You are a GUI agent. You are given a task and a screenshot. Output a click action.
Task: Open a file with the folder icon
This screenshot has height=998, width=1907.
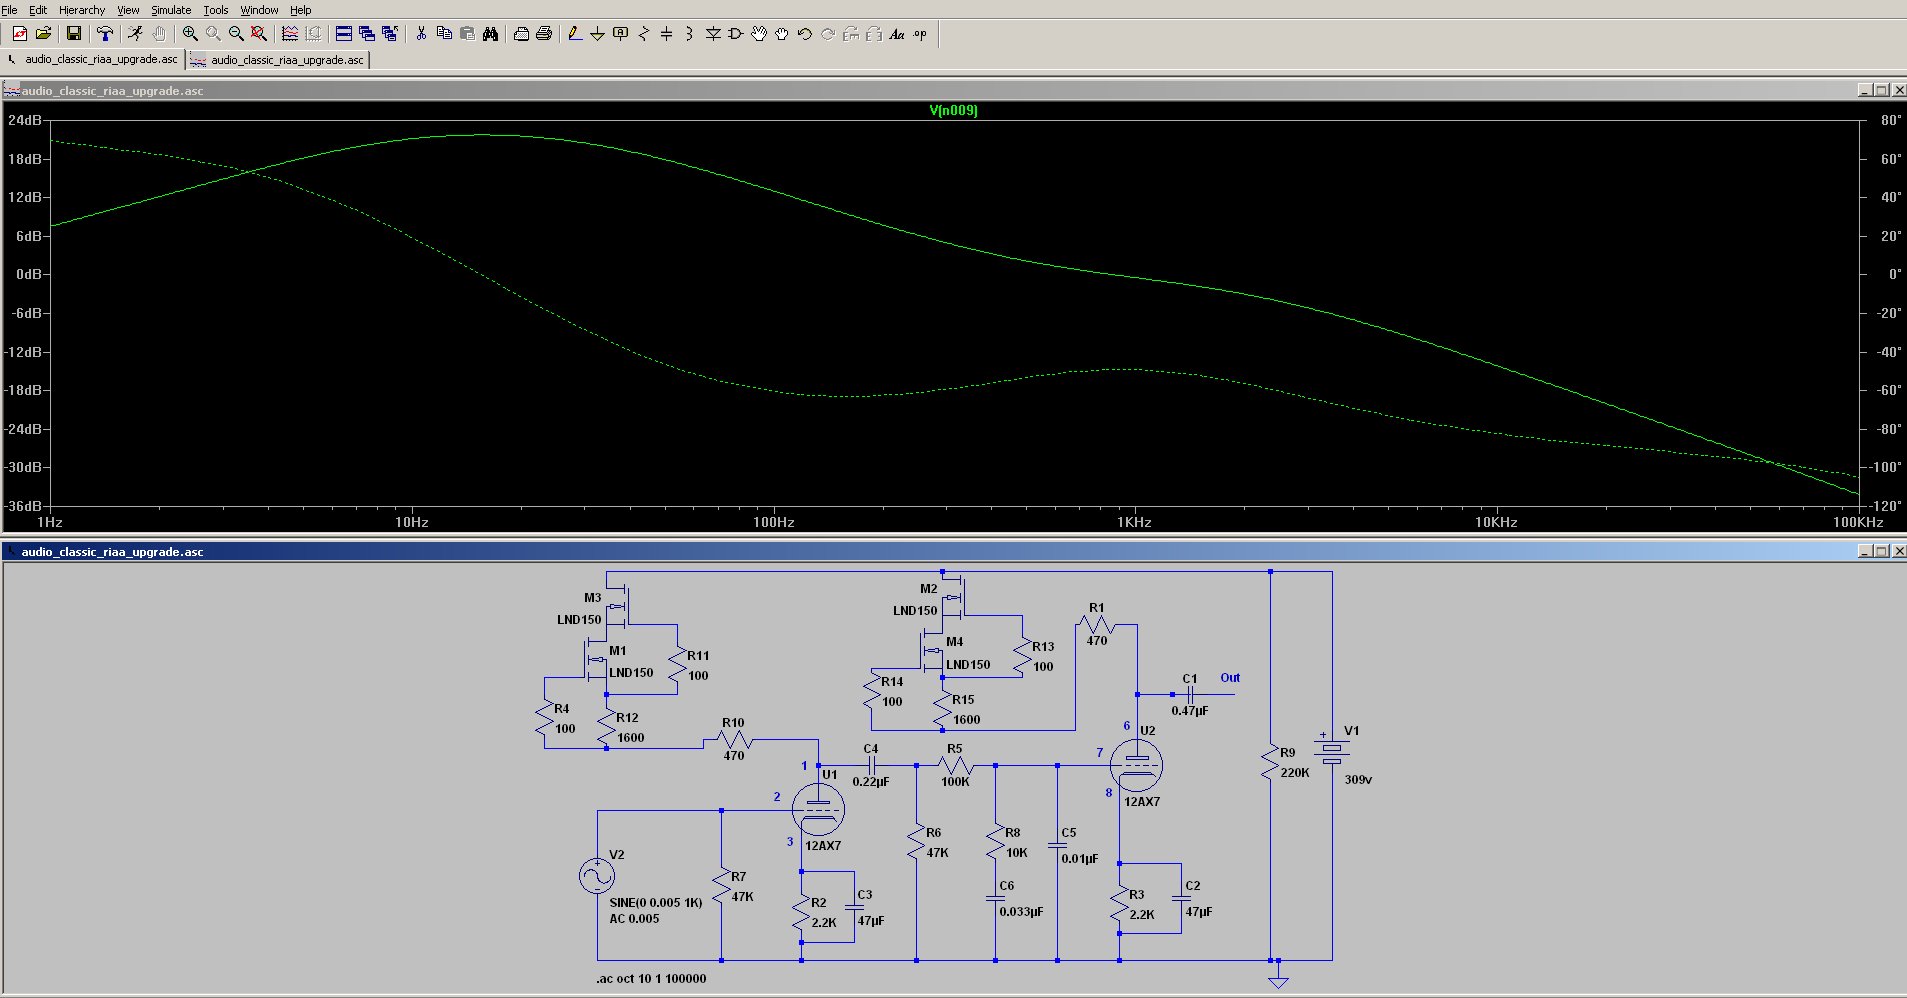[43, 34]
